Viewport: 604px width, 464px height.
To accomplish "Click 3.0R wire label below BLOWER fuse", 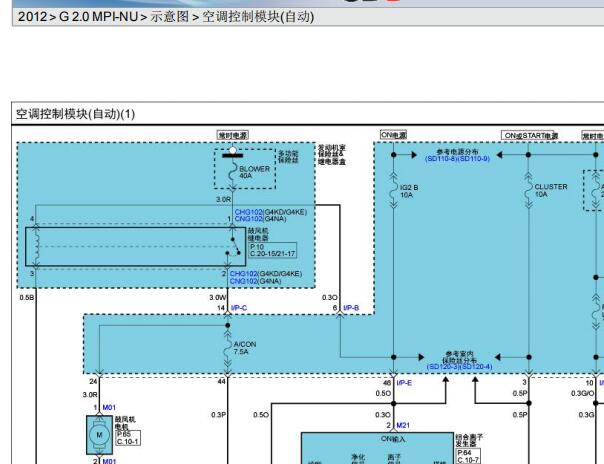I will click(223, 199).
